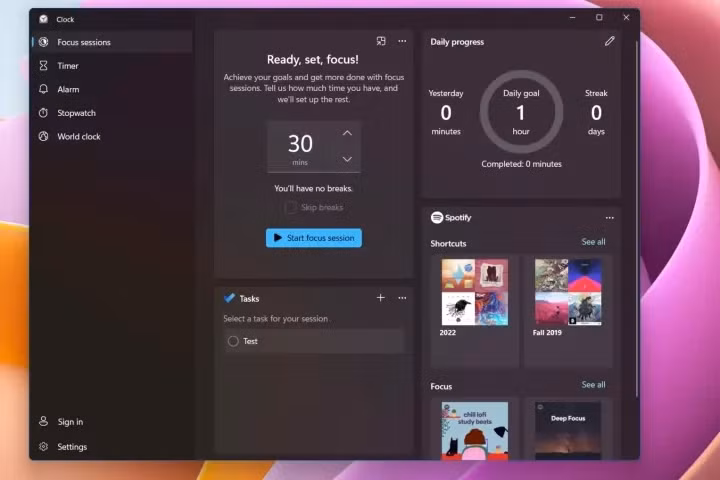Screen dimensions: 720x480
Task: Click the Yesterday 0 minutes value
Action: 446,113
